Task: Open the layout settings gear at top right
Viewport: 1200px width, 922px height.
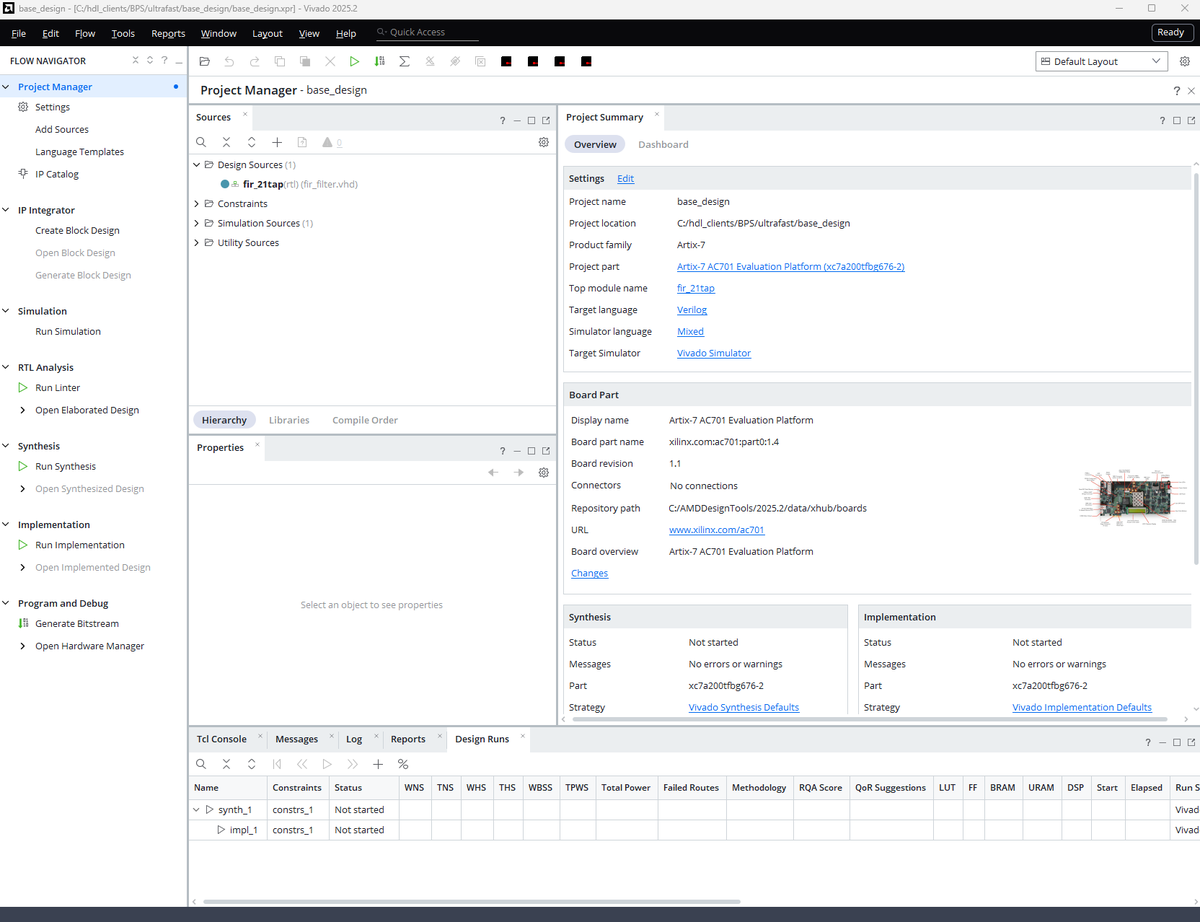Action: coord(1185,61)
